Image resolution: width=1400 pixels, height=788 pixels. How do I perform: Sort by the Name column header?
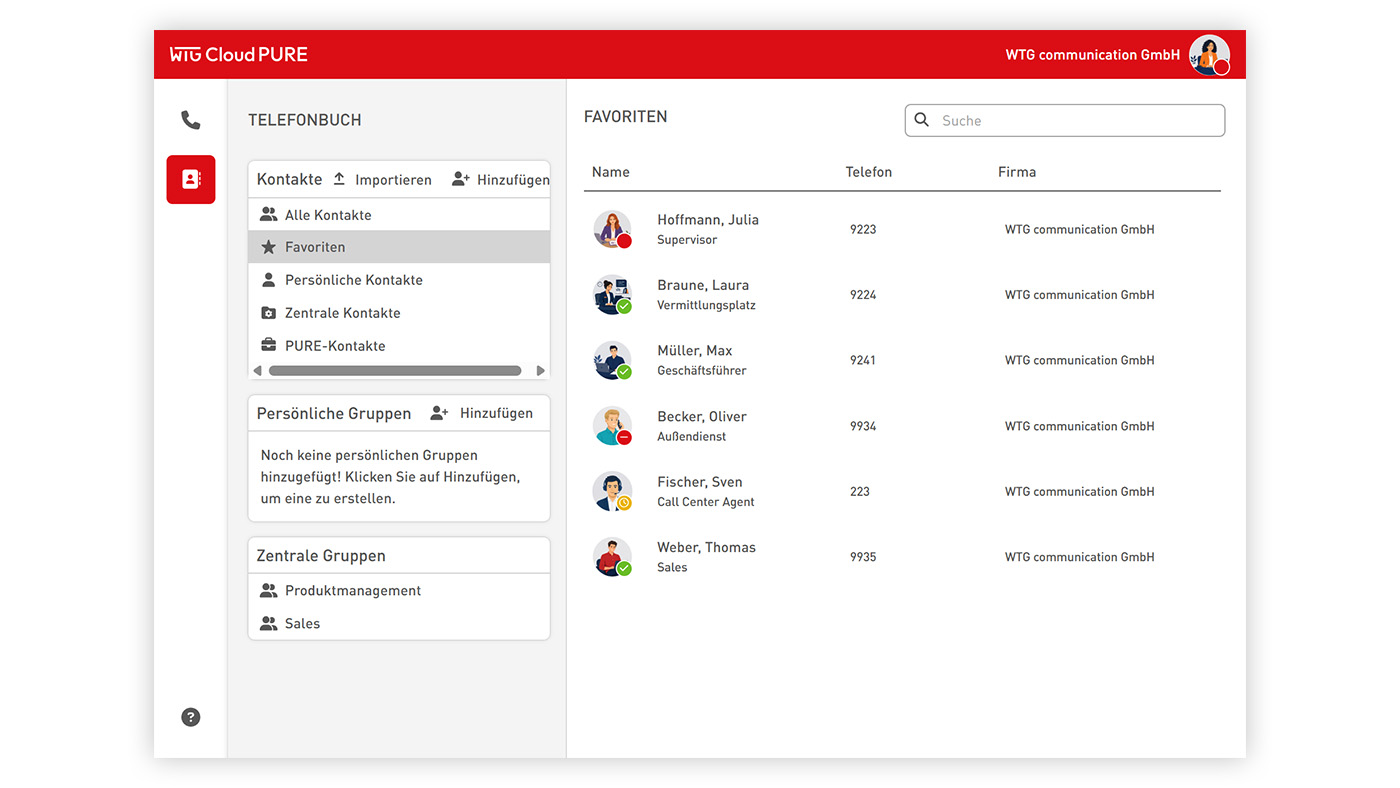pos(611,172)
